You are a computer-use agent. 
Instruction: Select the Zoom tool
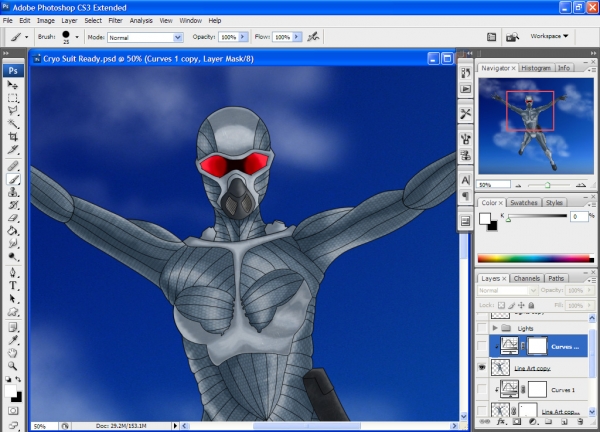point(13,366)
